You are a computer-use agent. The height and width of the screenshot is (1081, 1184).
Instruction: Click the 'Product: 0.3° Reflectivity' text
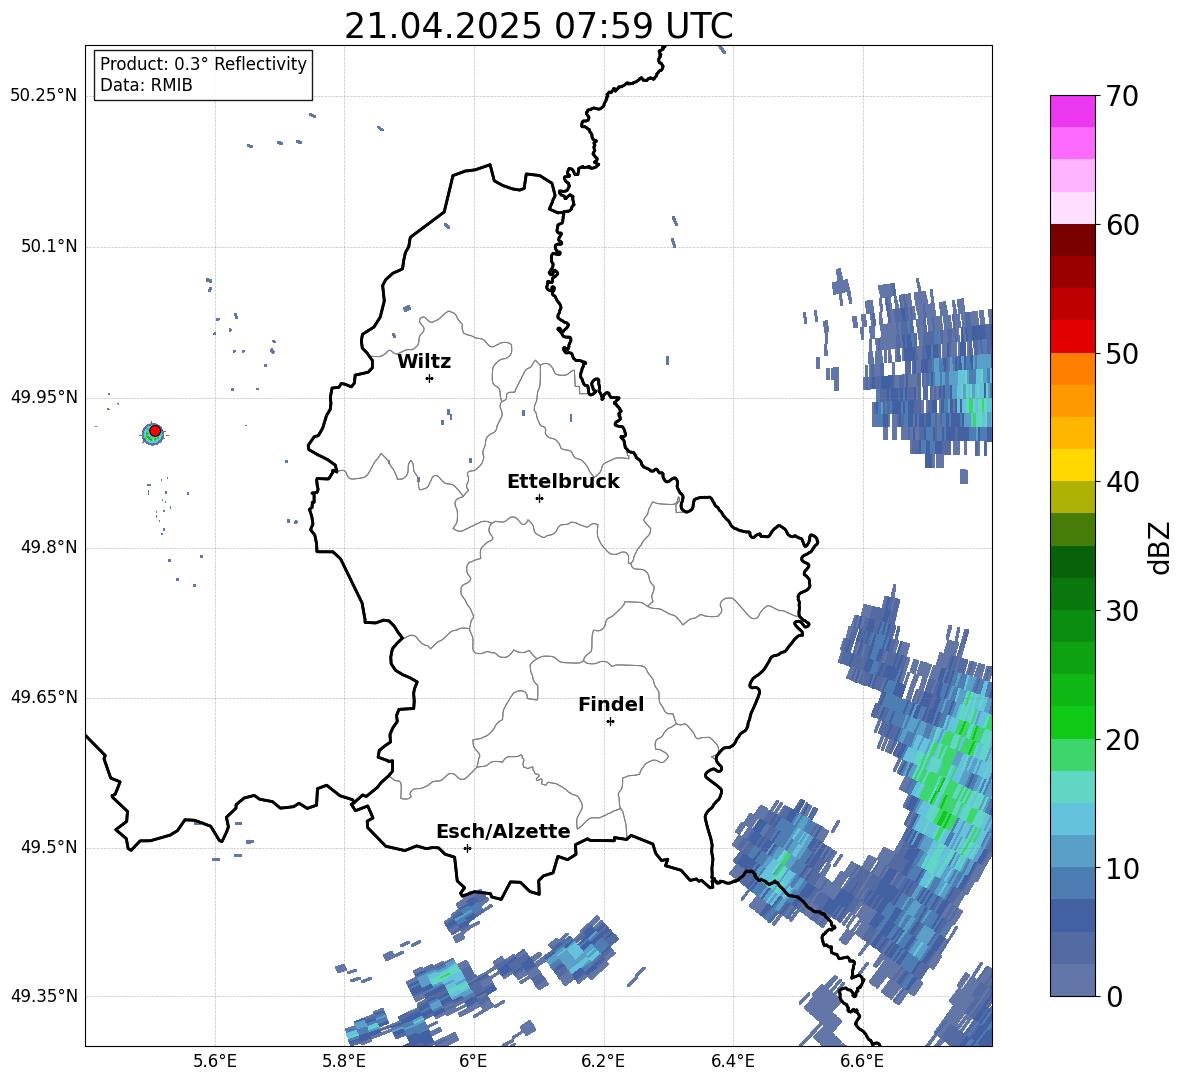click(x=203, y=64)
